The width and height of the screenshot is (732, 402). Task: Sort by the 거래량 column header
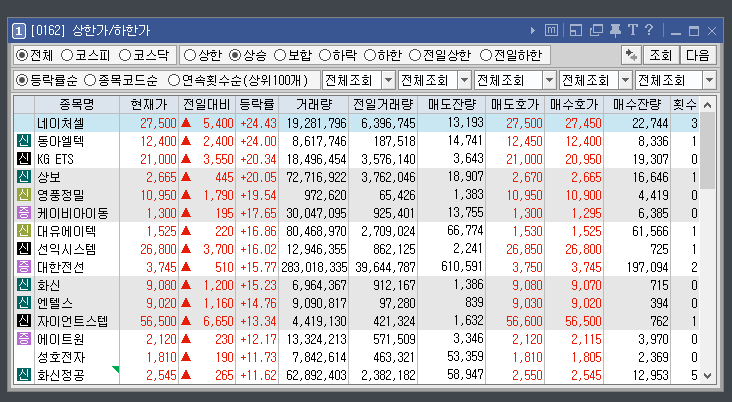314,105
